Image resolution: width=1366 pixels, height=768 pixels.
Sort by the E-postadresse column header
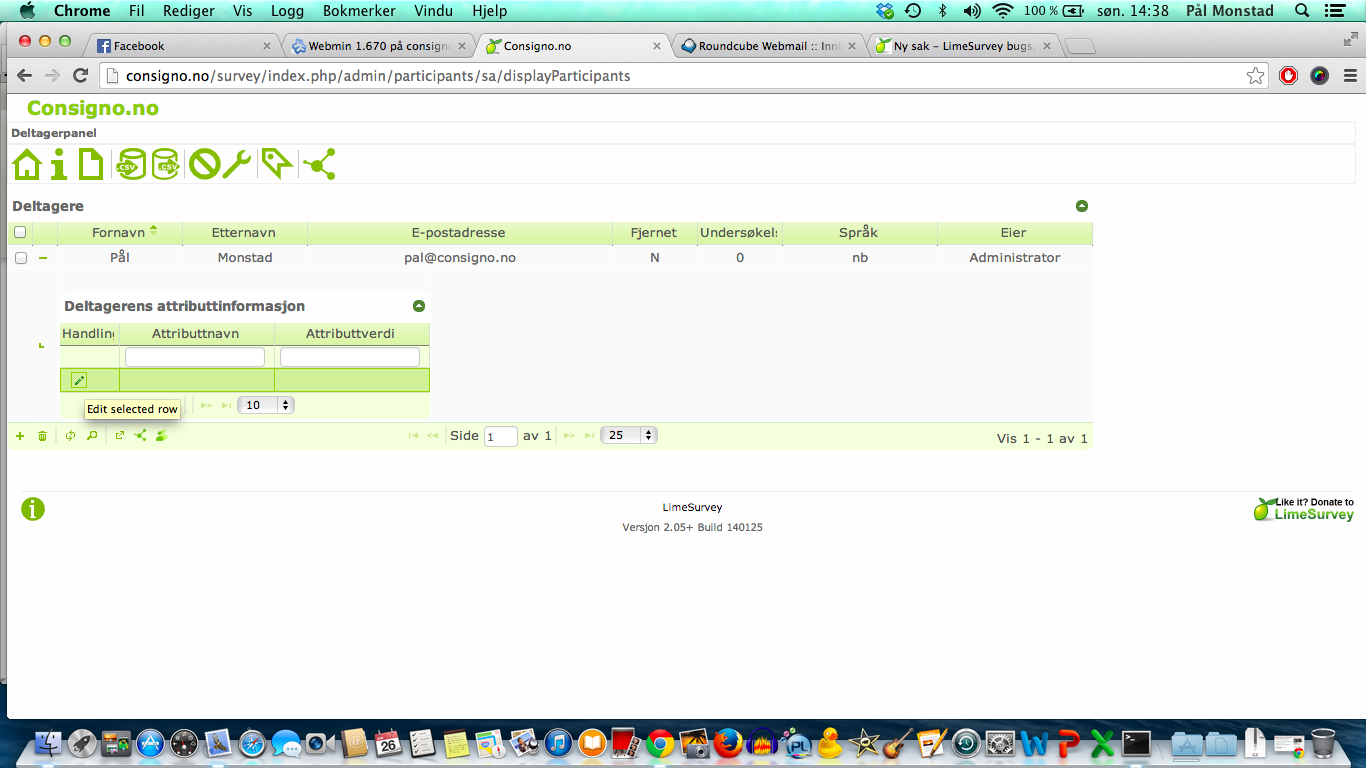(459, 232)
